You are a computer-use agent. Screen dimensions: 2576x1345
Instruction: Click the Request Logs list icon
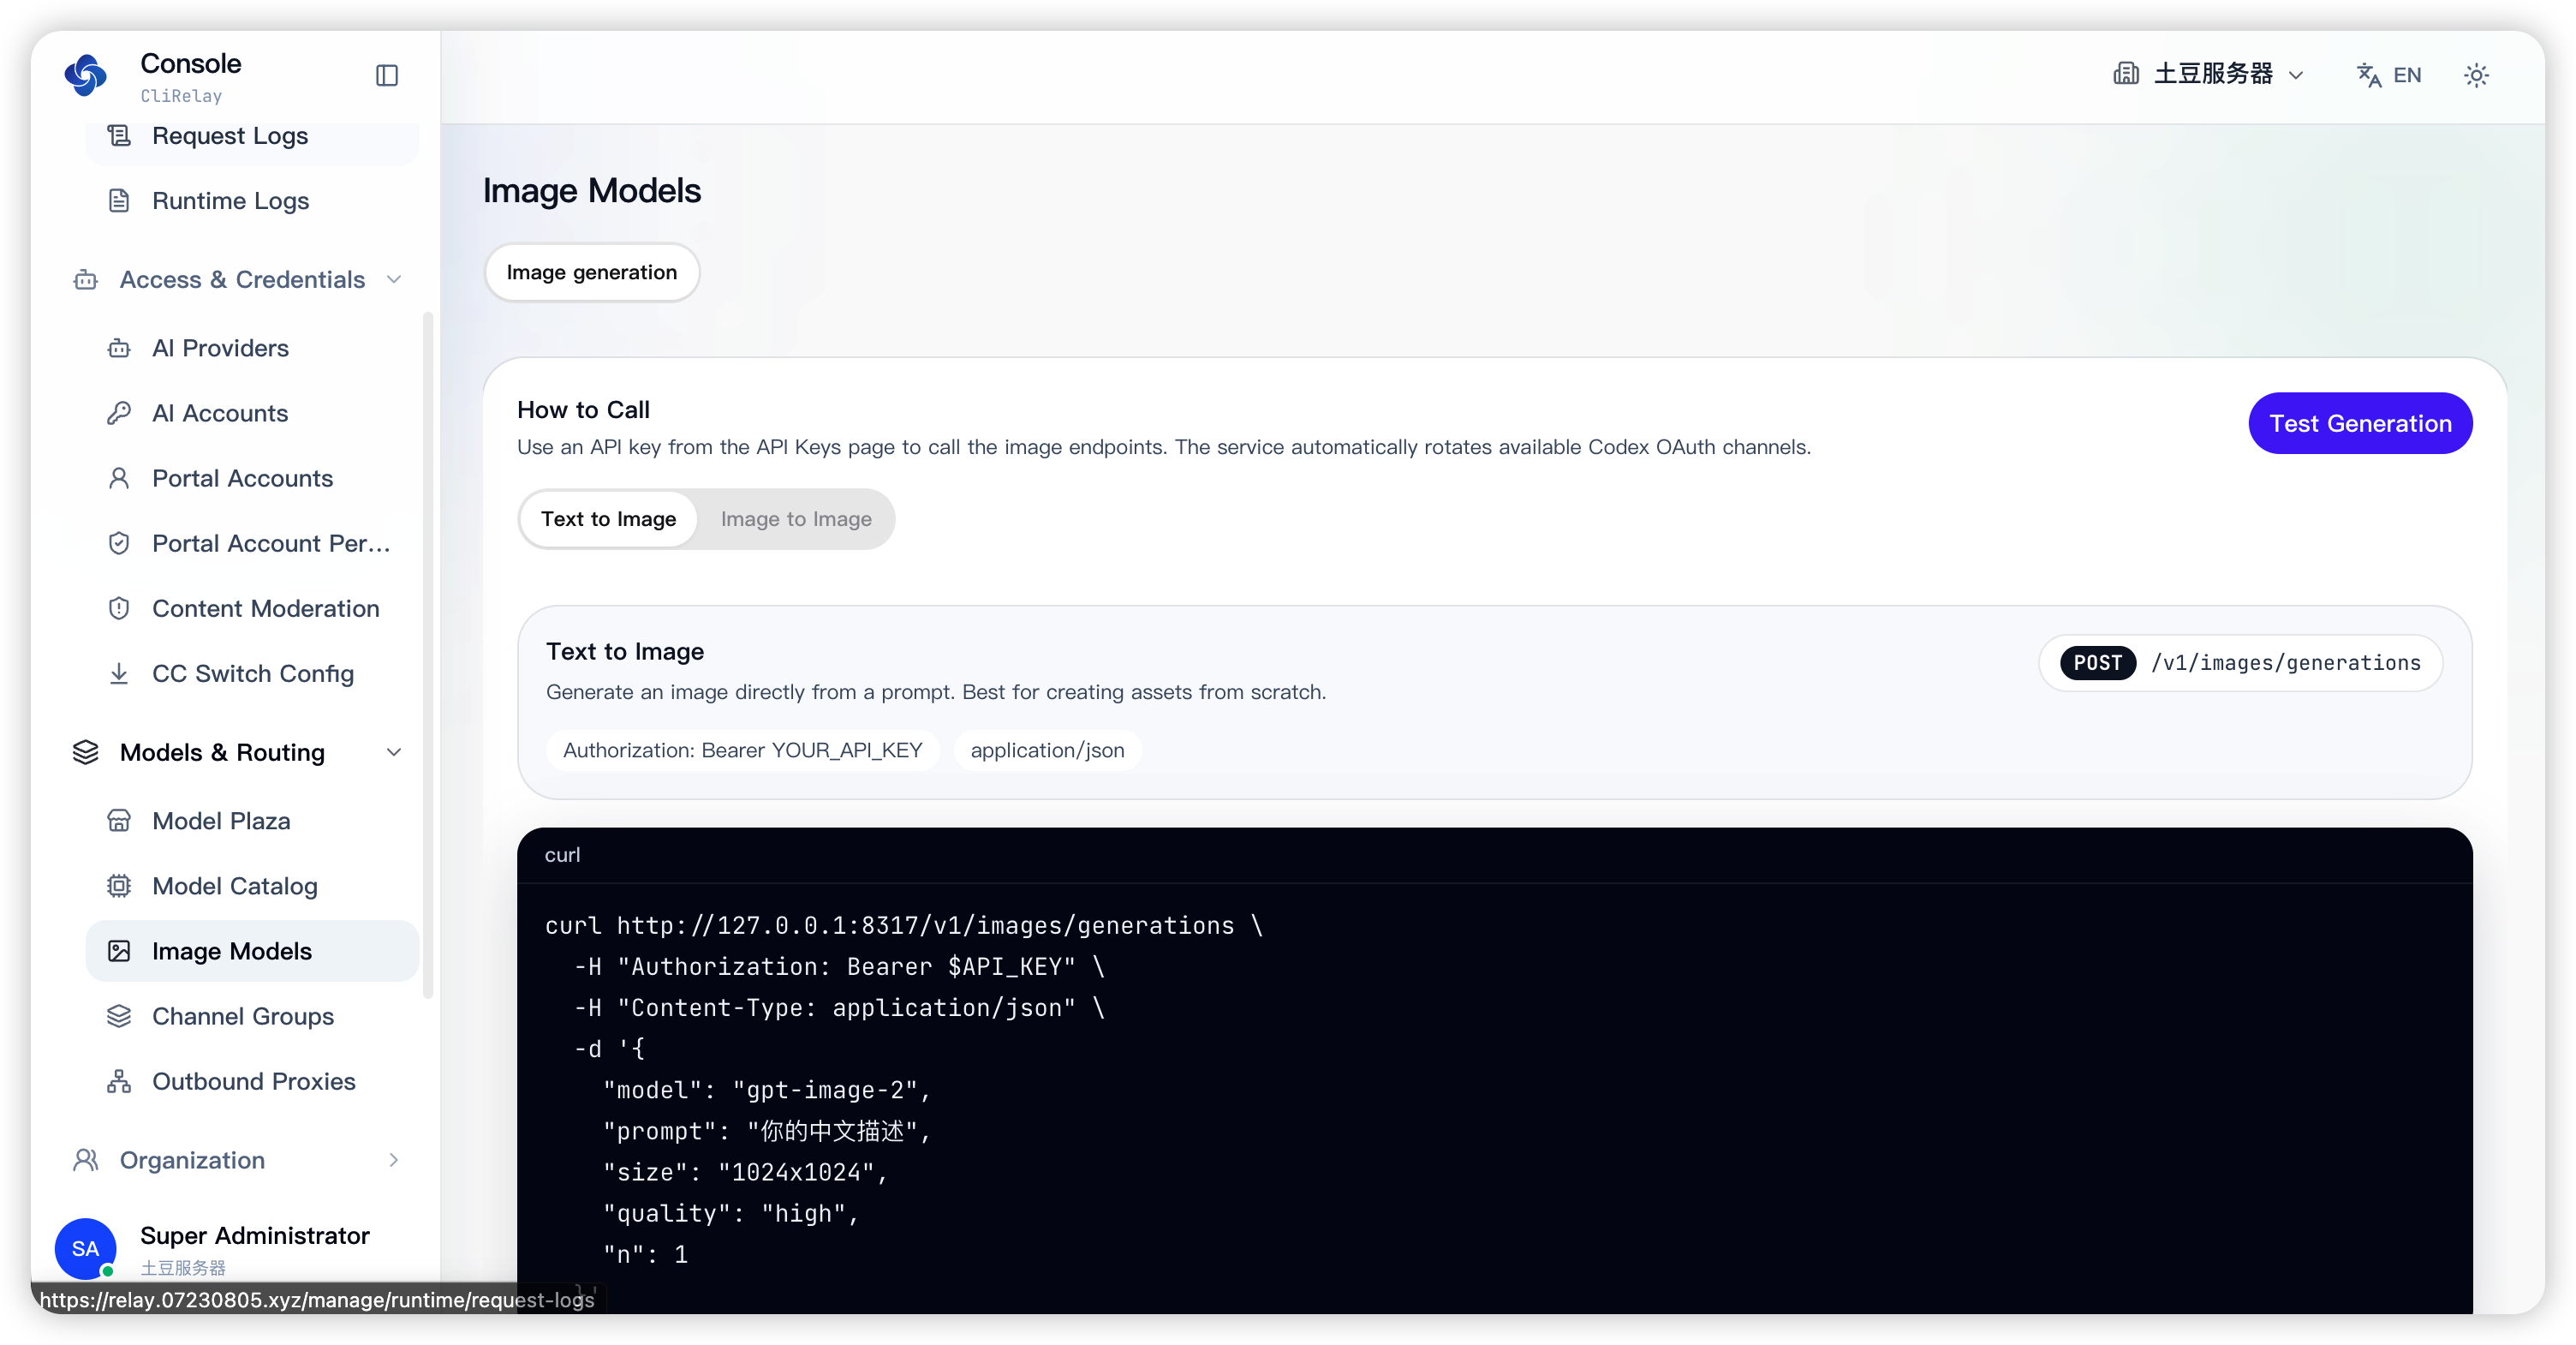click(119, 135)
